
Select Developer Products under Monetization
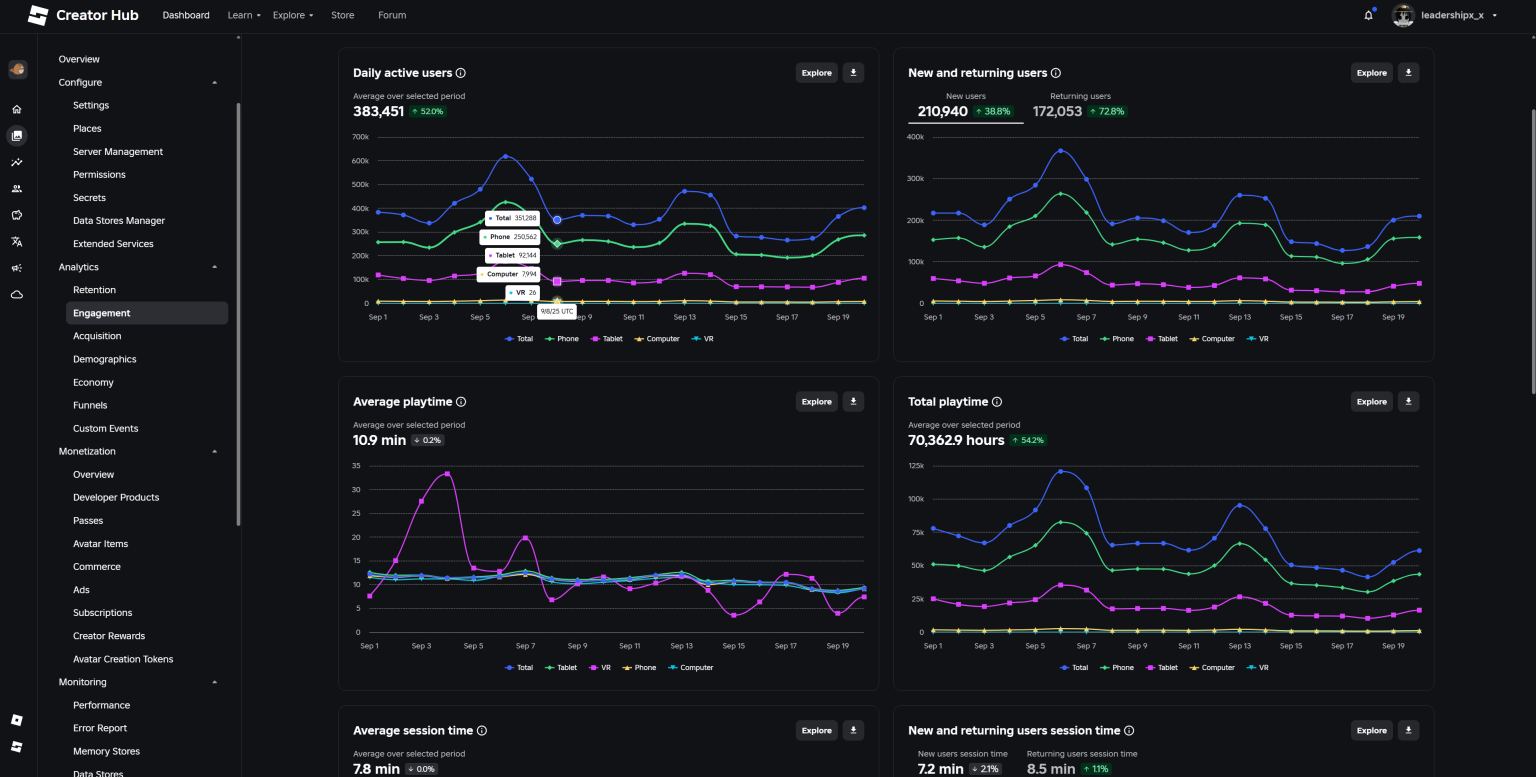click(115, 497)
